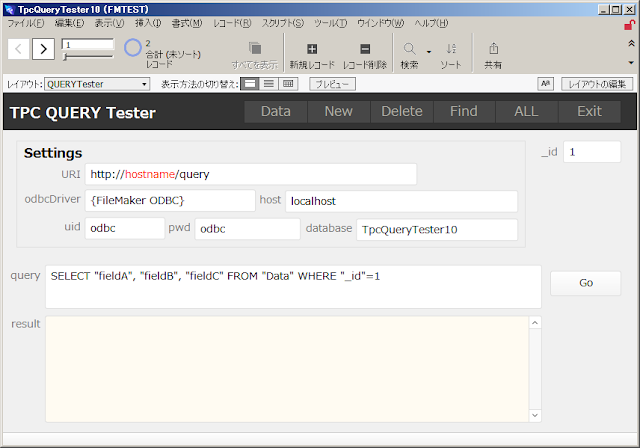640x448 pixels.
Task: Click result scrollbar up arrow
Action: tap(535, 323)
